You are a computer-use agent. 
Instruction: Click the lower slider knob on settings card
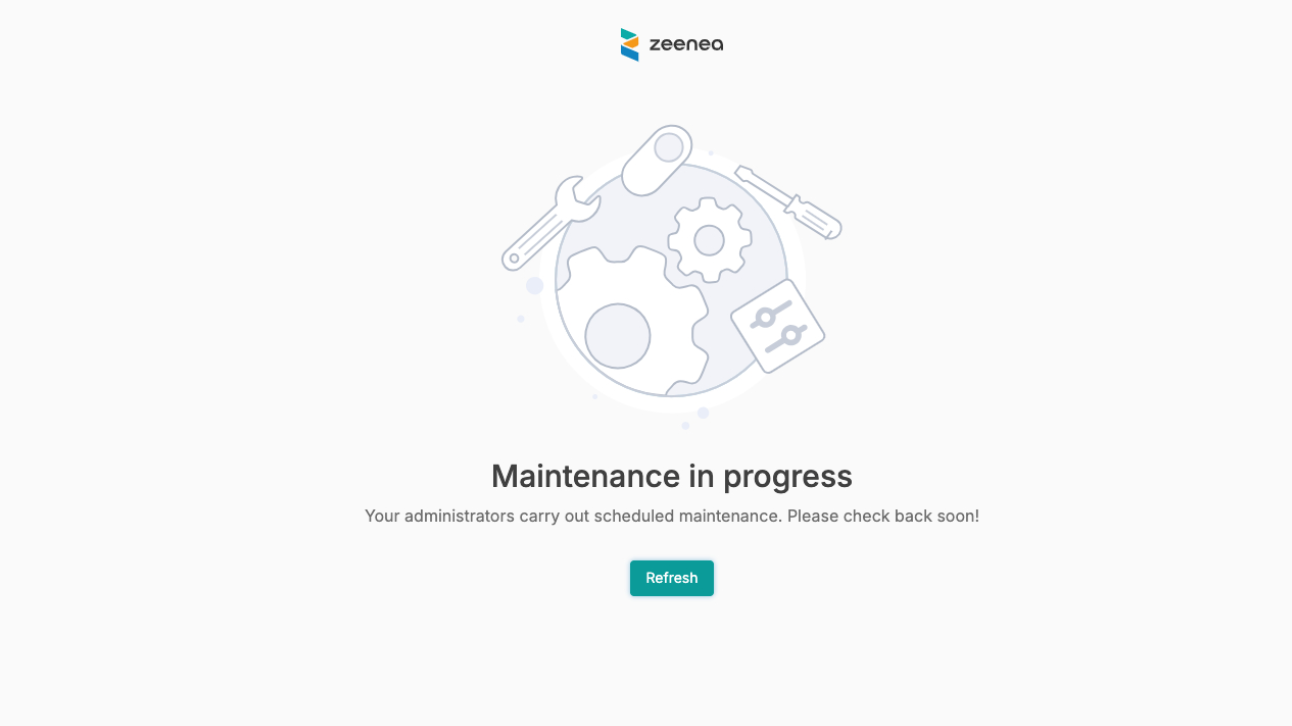click(791, 335)
